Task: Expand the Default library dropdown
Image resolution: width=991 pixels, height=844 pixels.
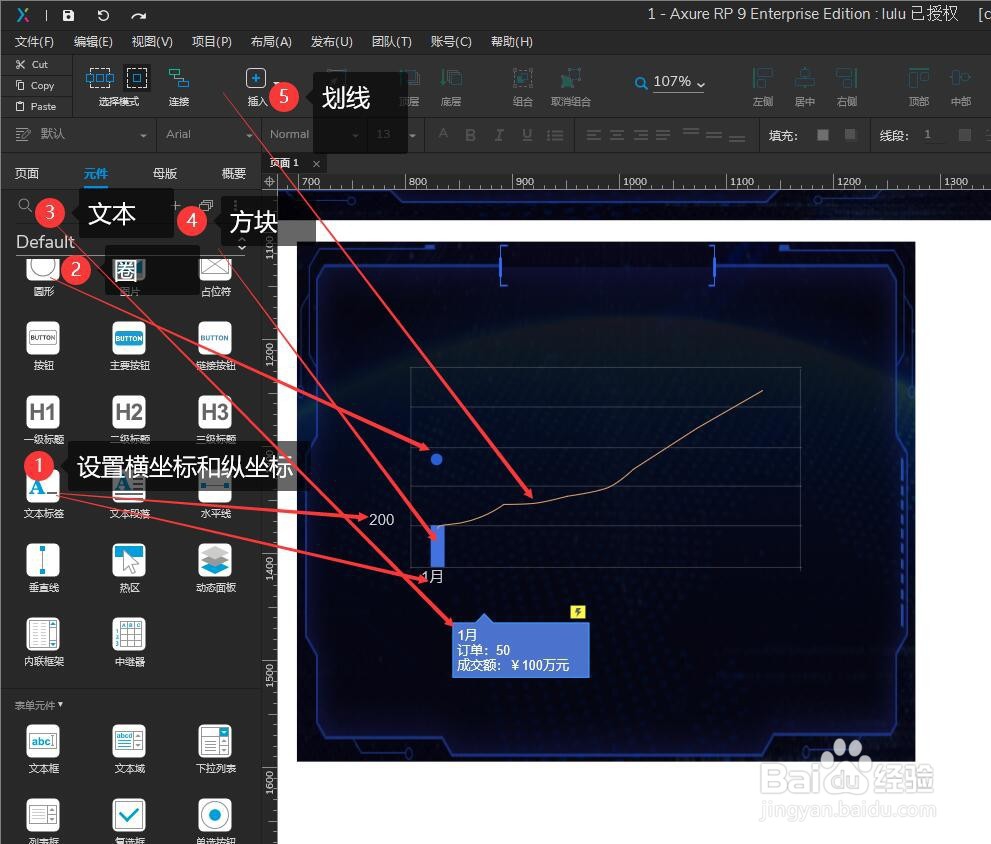Action: pos(242,243)
